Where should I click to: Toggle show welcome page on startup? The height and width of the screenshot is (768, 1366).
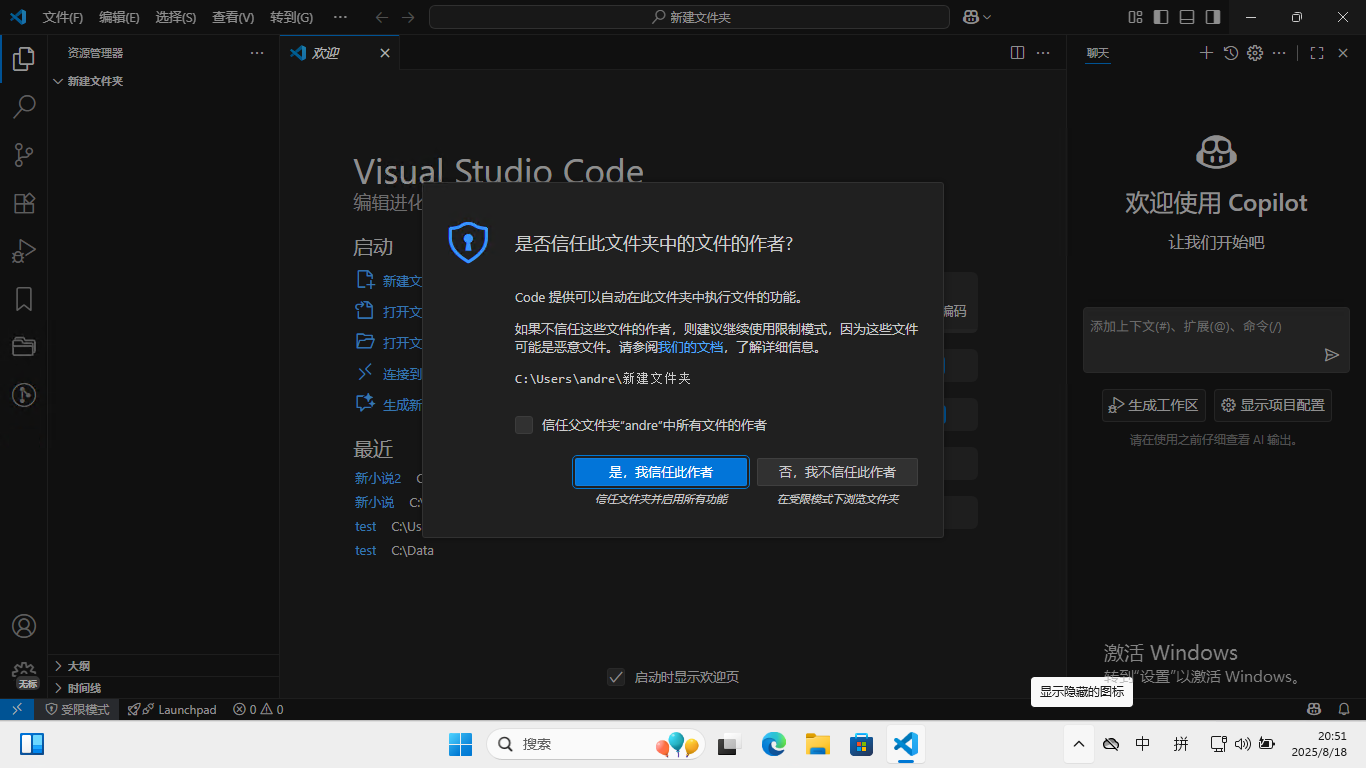click(x=616, y=677)
